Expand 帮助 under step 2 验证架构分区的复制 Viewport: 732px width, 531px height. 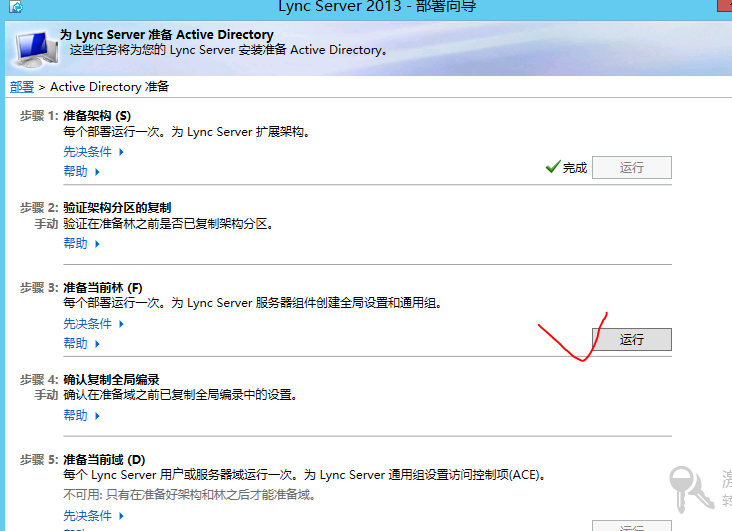(82, 243)
